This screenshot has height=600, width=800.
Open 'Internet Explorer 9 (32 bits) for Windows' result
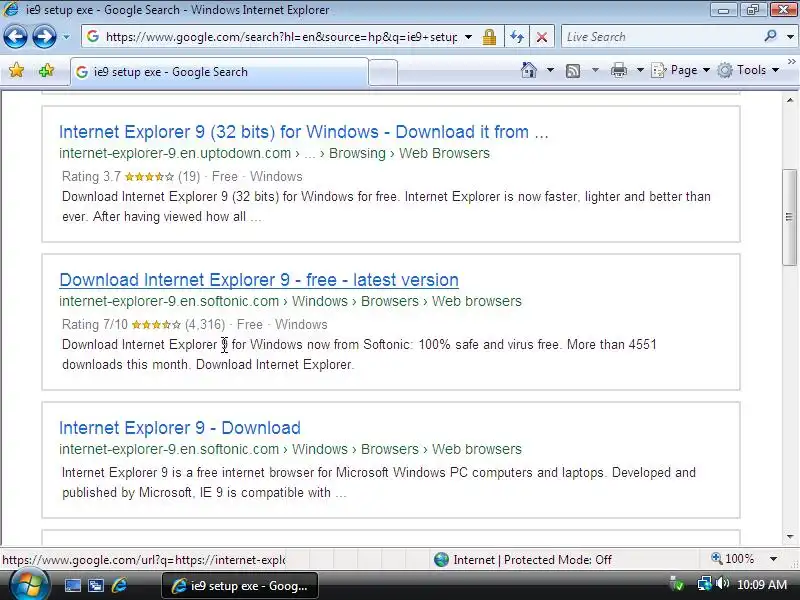(304, 132)
